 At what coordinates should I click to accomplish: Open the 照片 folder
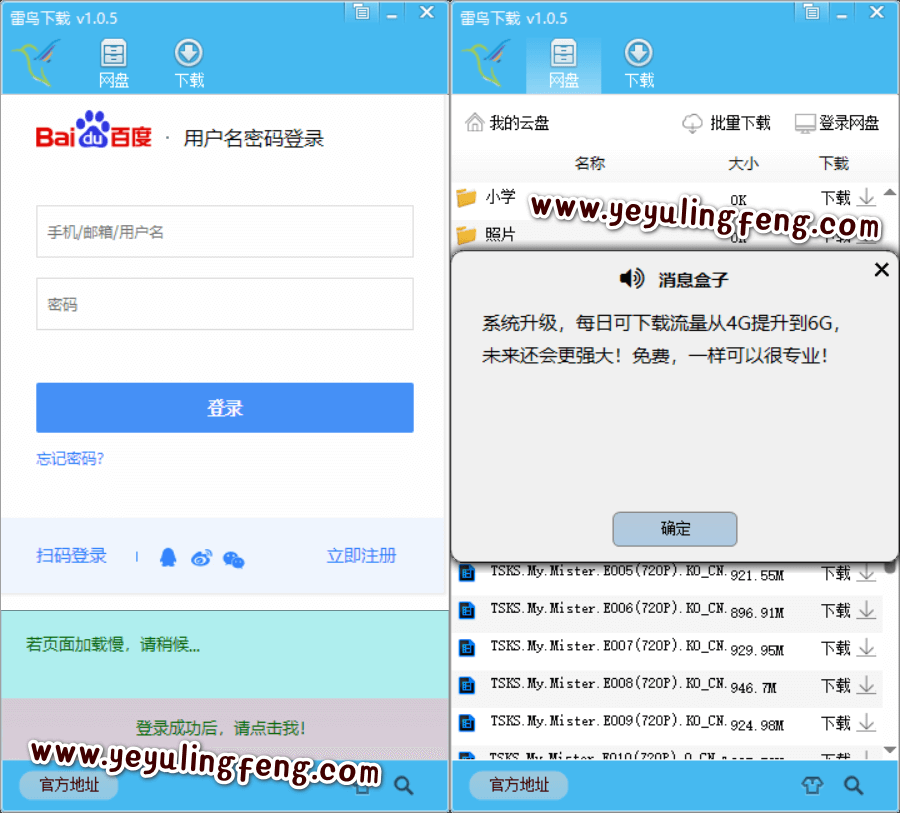point(500,234)
